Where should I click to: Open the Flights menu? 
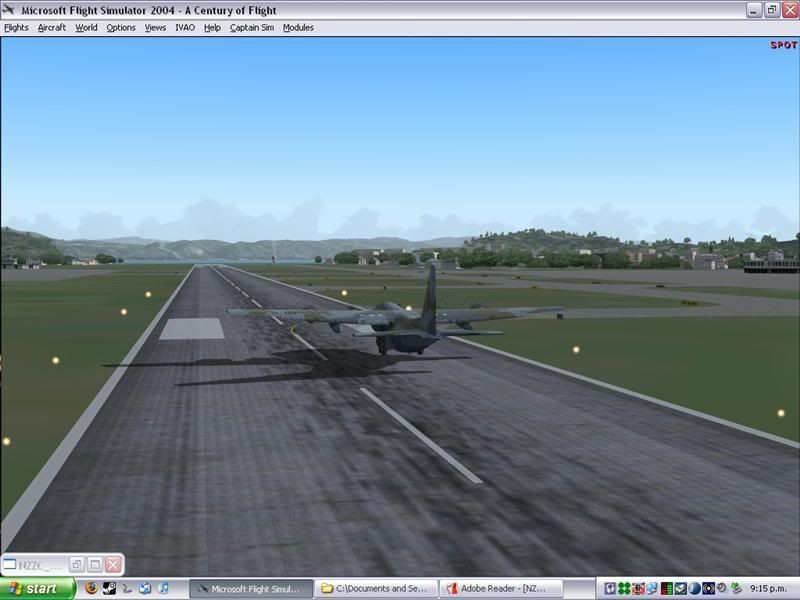tap(16, 28)
